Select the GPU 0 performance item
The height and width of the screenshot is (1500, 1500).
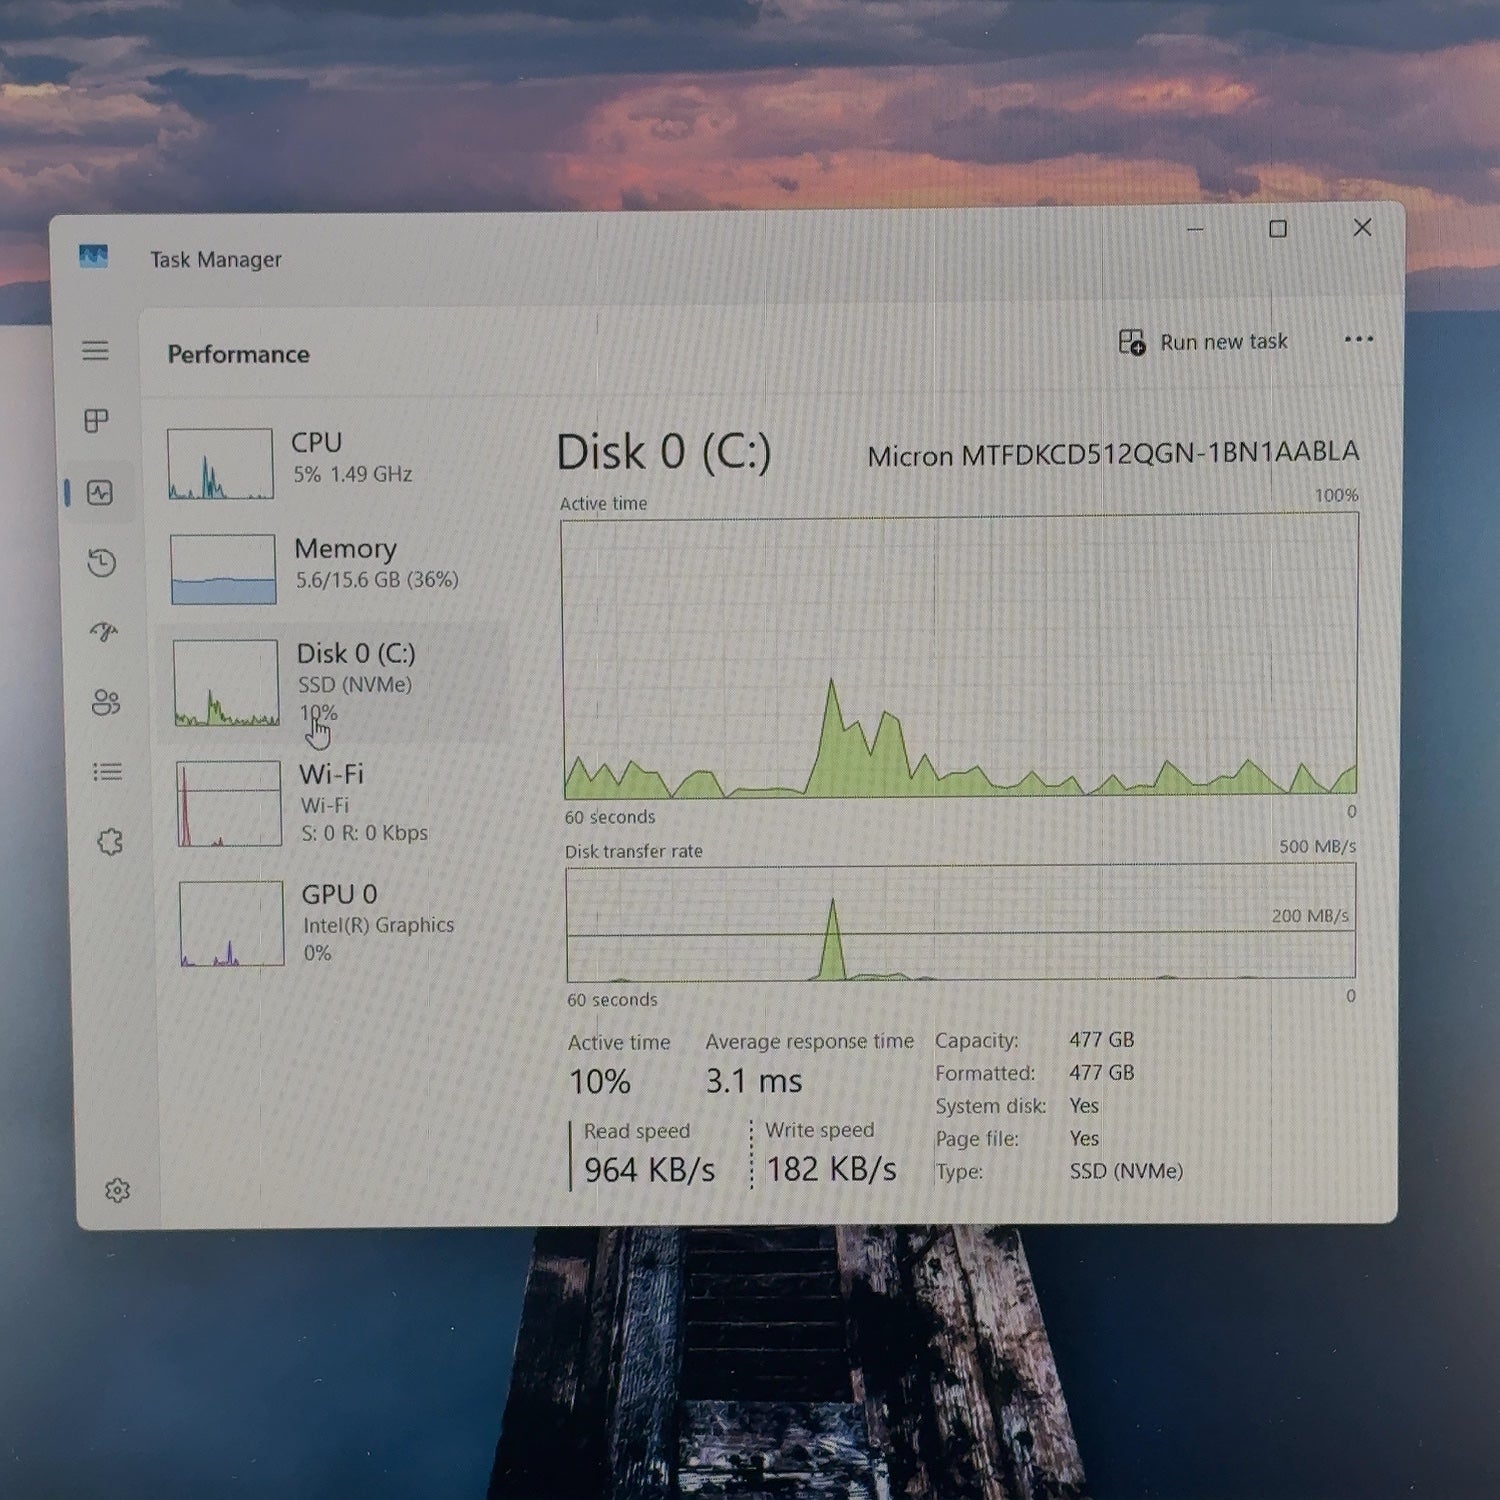click(340, 922)
